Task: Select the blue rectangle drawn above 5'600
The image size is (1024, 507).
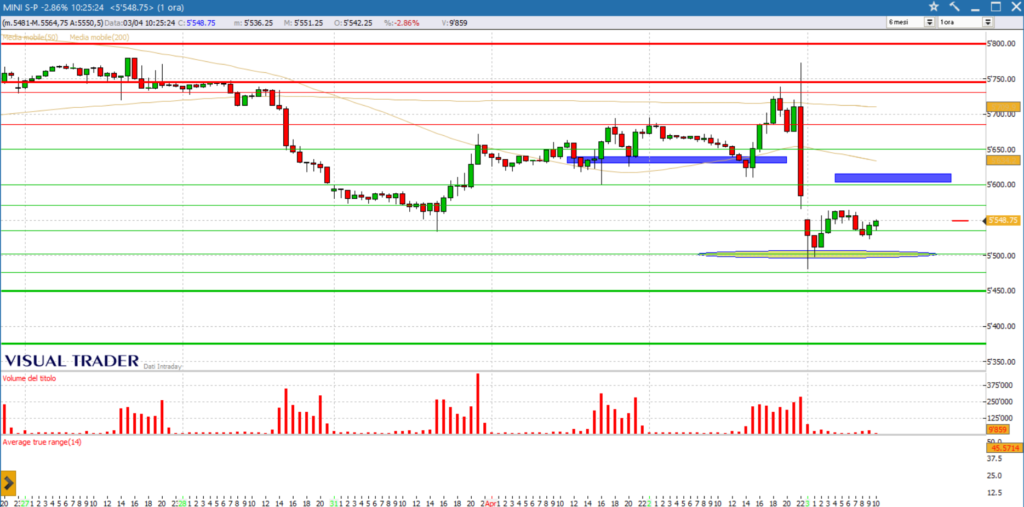Action: (893, 178)
